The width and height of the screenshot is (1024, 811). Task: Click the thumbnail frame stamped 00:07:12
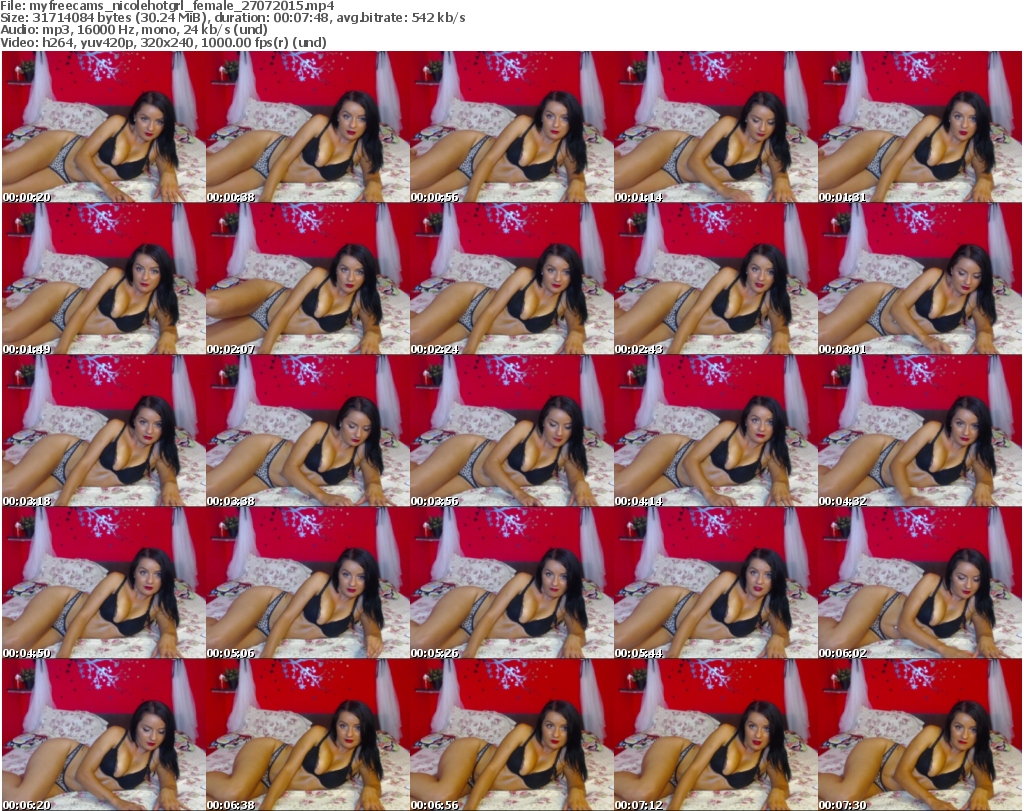715,735
